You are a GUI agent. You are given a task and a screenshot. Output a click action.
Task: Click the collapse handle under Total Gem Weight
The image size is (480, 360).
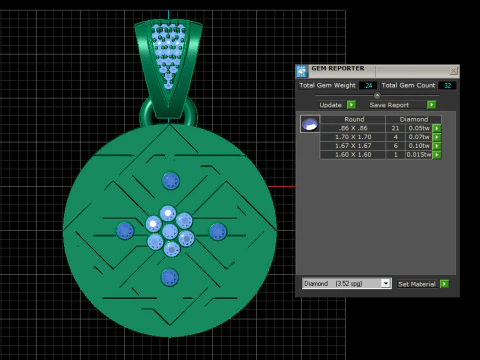pos(377,95)
